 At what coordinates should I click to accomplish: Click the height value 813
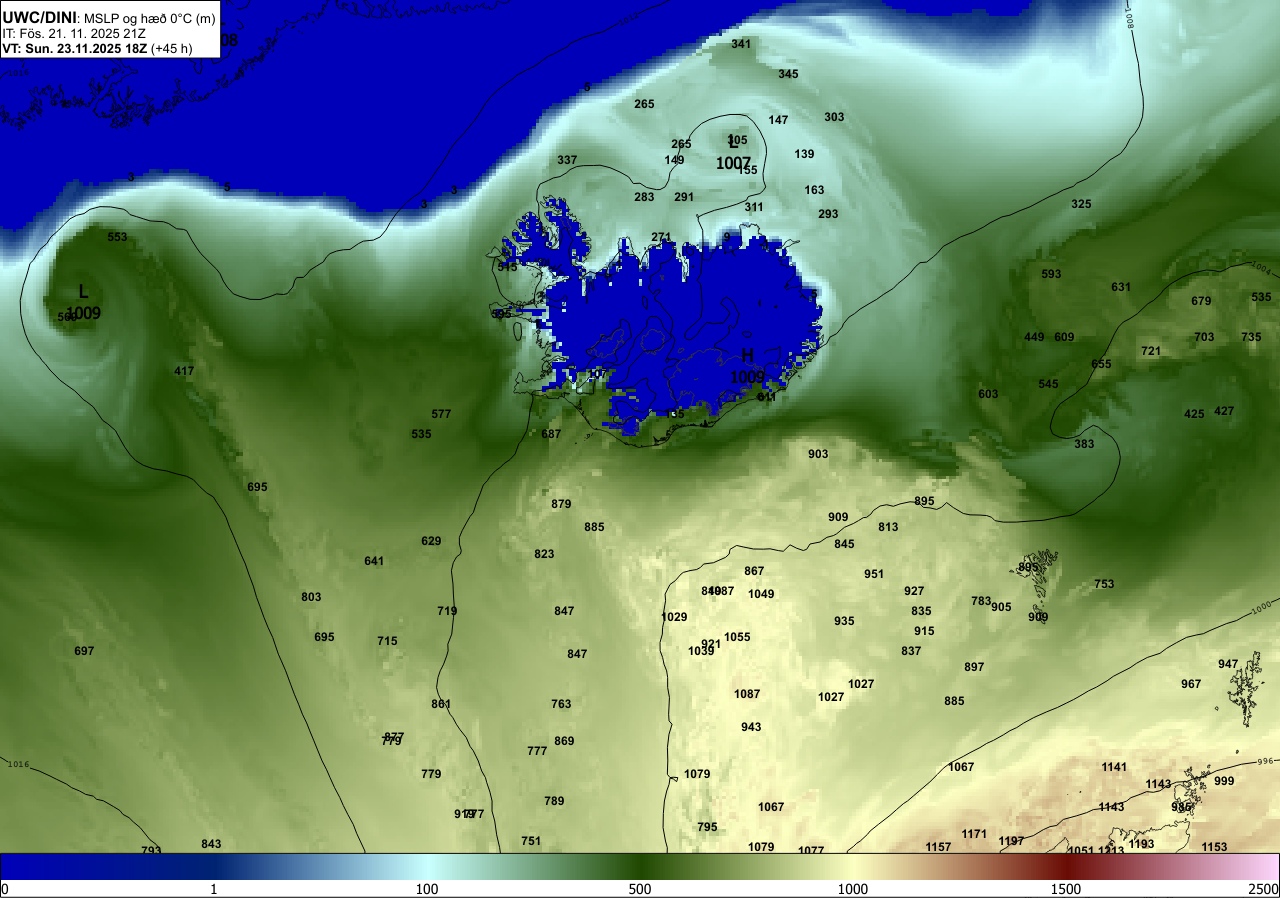[x=888, y=527]
